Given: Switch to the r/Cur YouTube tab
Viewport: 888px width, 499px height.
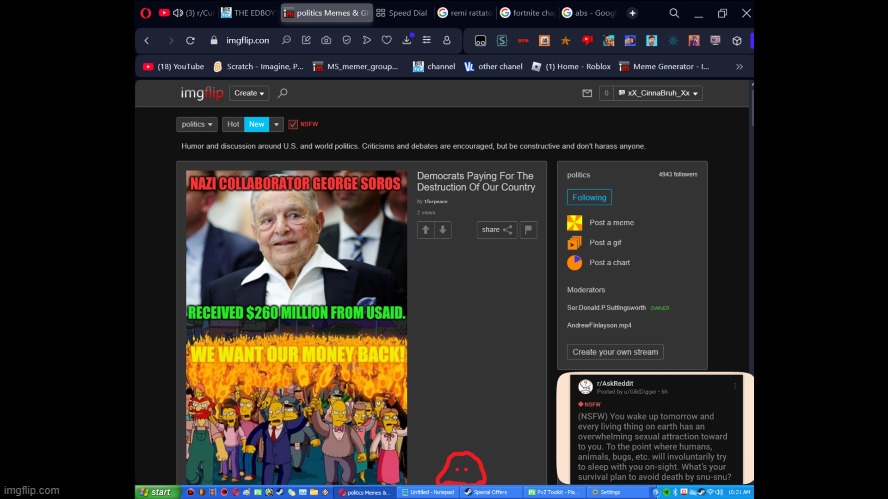Looking at the screenshot, I should tap(186, 13).
